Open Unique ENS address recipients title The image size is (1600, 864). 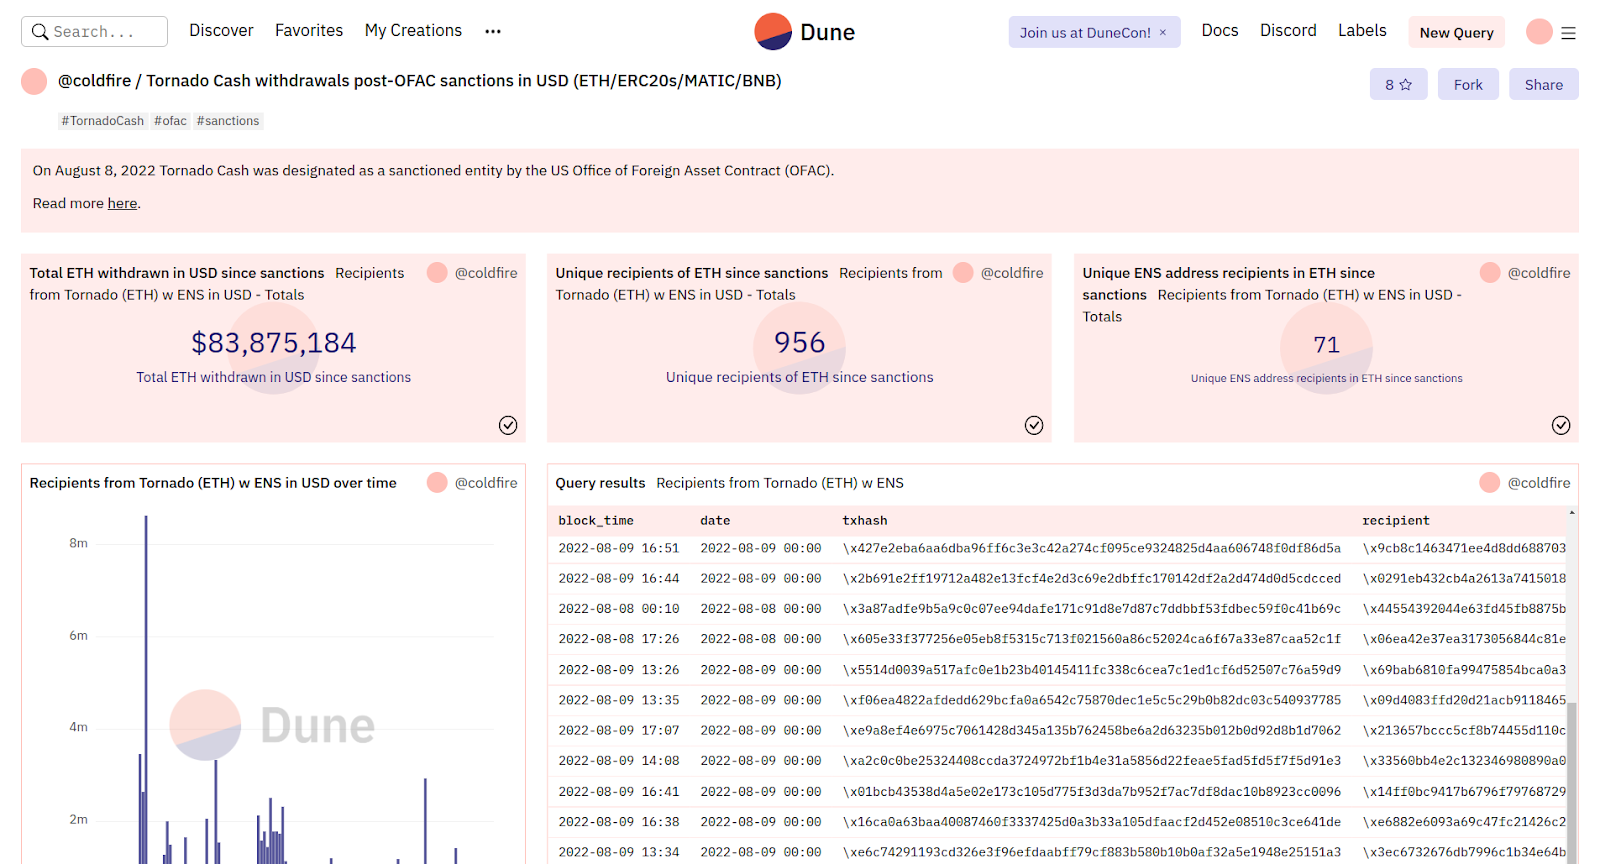pos(1228,284)
